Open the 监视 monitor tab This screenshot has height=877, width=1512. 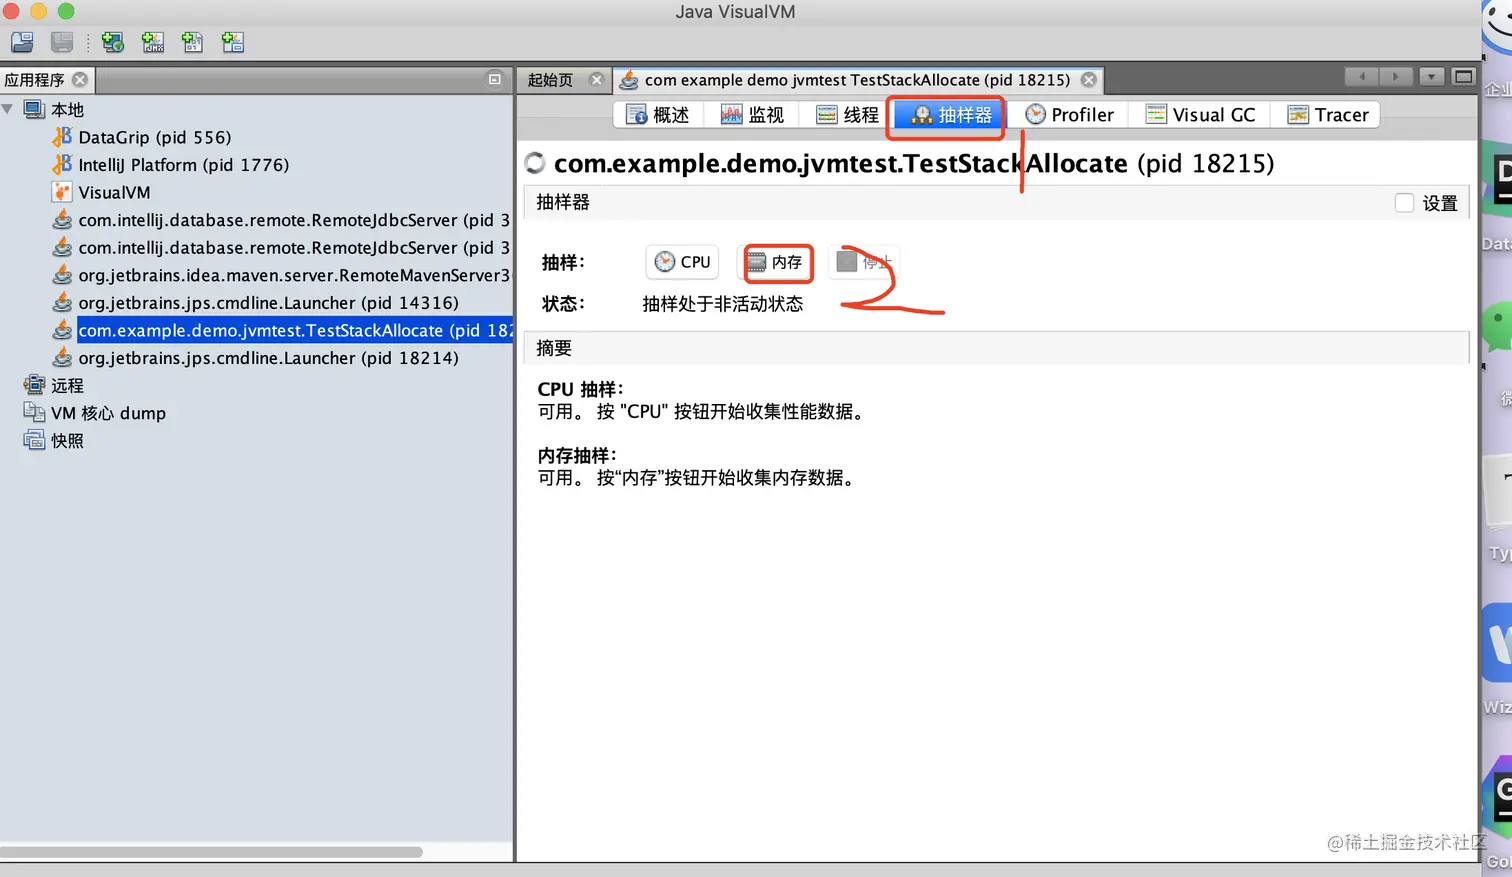(x=753, y=115)
